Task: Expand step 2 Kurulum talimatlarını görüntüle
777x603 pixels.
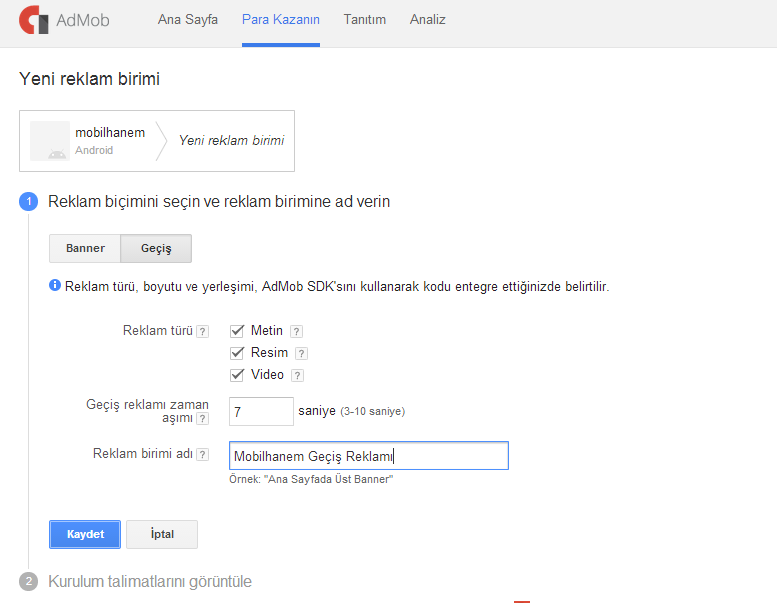Action: click(150, 581)
